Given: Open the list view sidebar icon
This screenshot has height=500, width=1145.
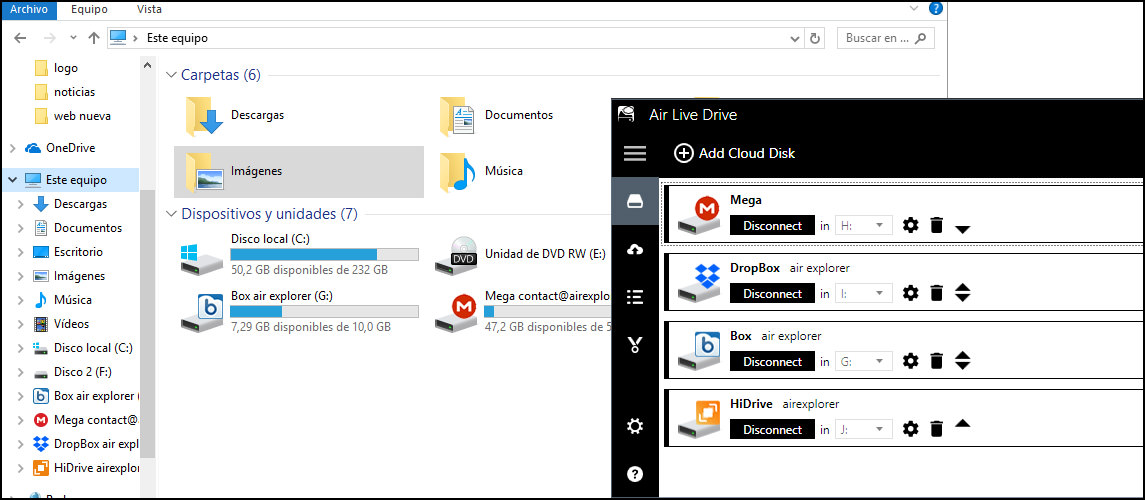Looking at the screenshot, I should pyautogui.click(x=635, y=296).
